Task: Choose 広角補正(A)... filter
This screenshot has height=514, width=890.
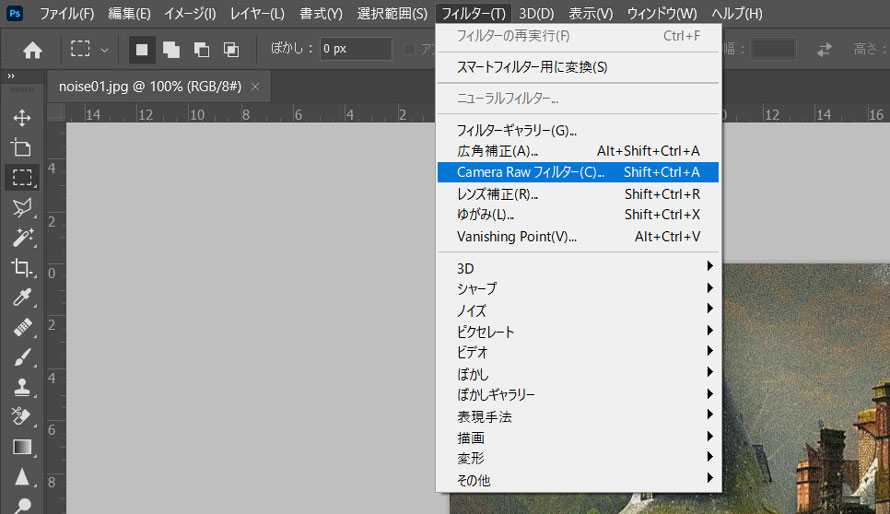Action: pos(578,151)
